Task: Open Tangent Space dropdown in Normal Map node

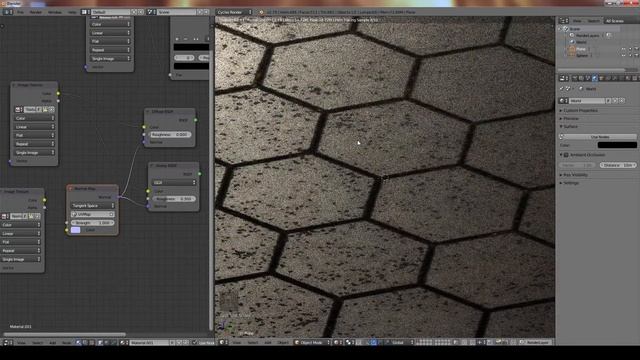Action: pyautogui.click(x=93, y=206)
